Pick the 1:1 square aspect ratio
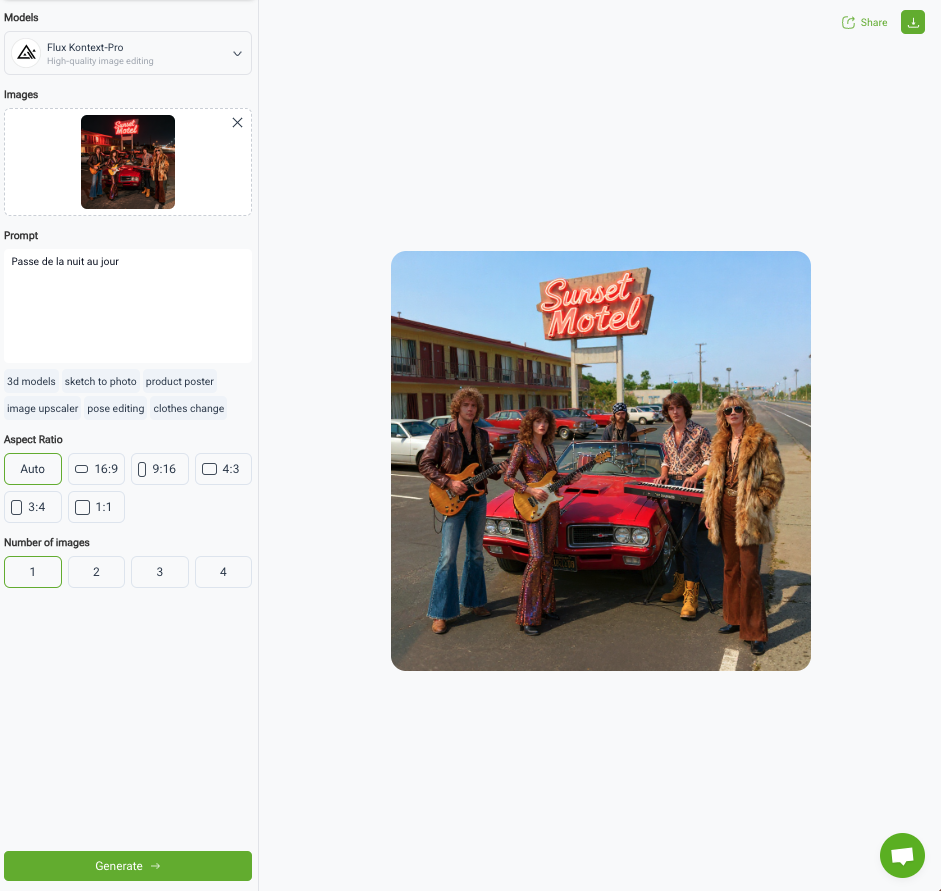This screenshot has width=941, height=891. coord(96,507)
